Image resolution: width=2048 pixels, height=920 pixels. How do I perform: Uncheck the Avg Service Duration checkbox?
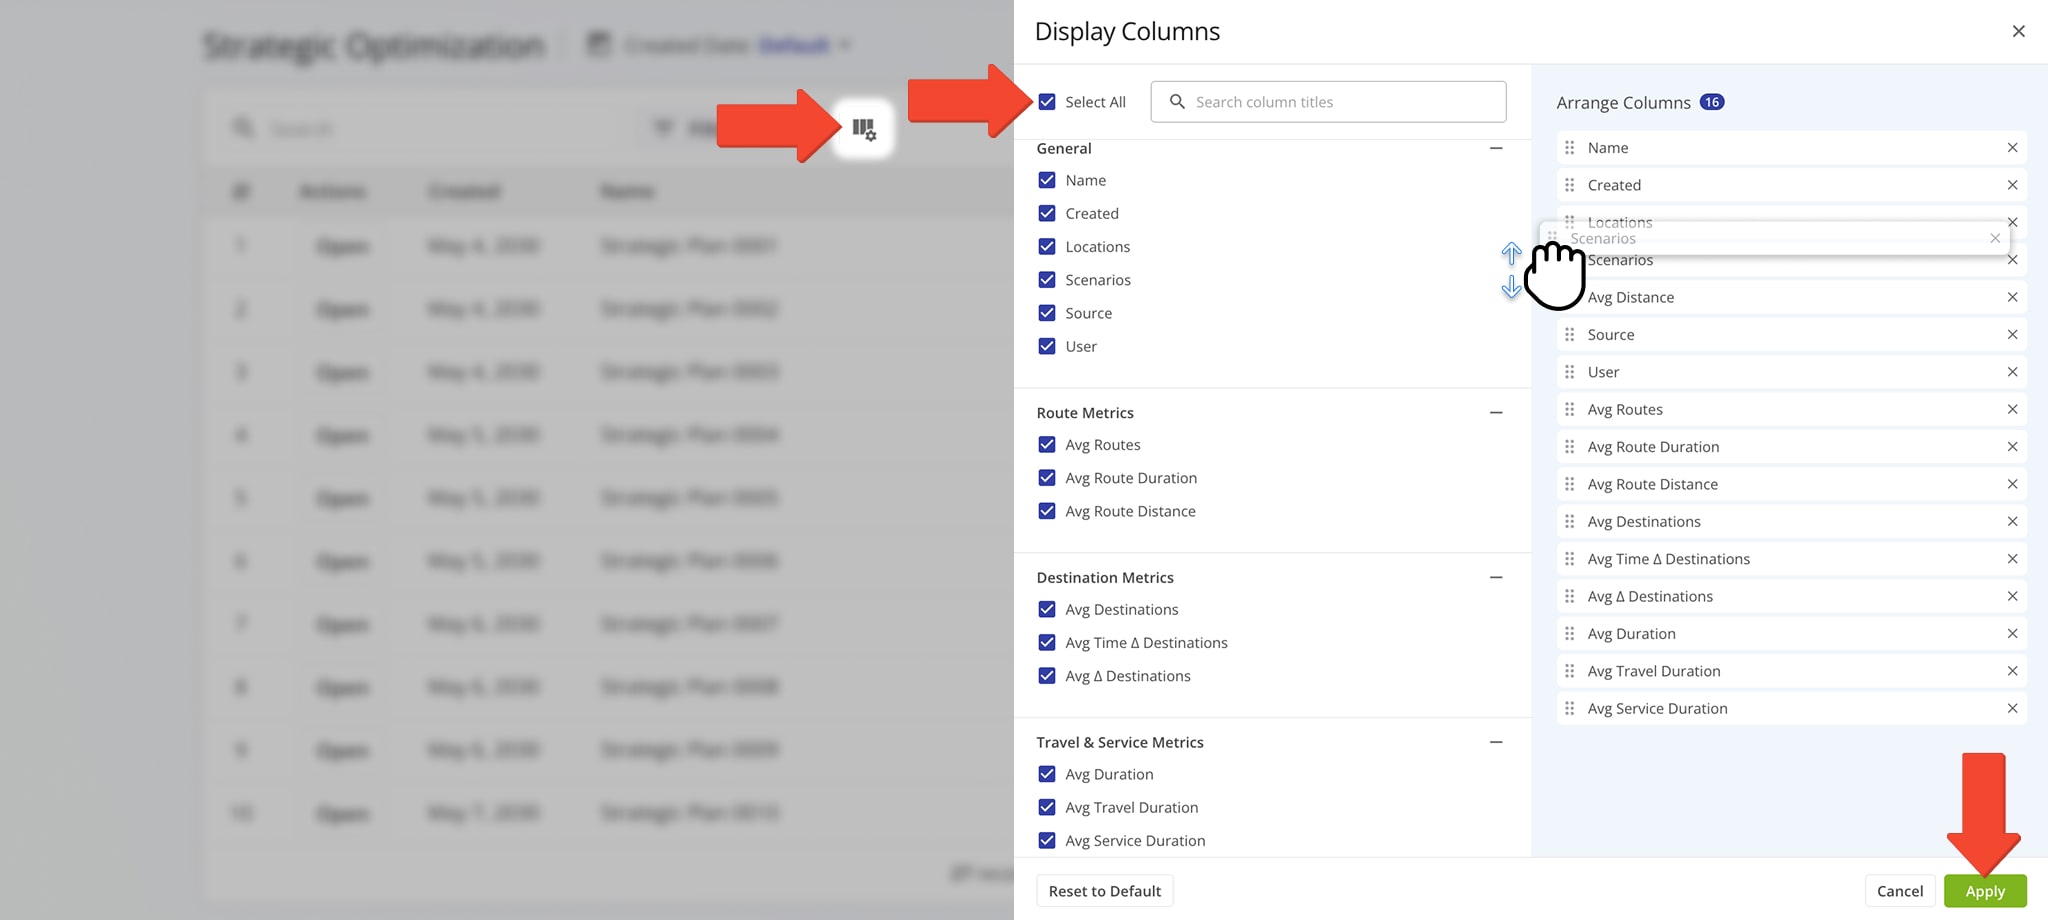pyautogui.click(x=1047, y=841)
